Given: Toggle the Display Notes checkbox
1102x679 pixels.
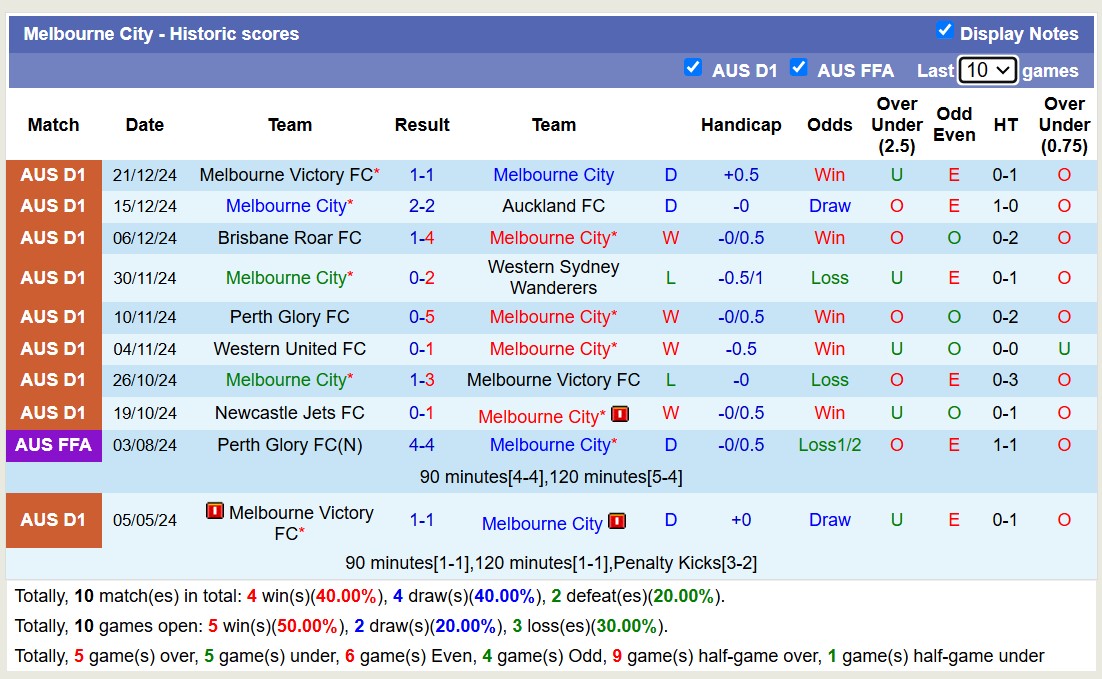Looking at the screenshot, I should pos(944,31).
